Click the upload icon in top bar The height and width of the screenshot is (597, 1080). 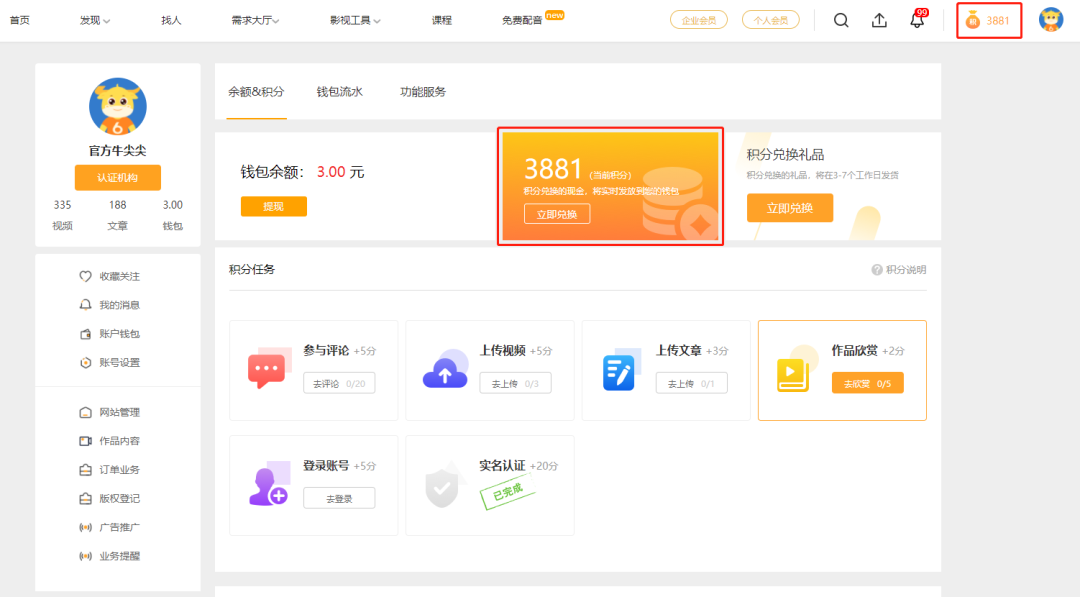tap(879, 20)
